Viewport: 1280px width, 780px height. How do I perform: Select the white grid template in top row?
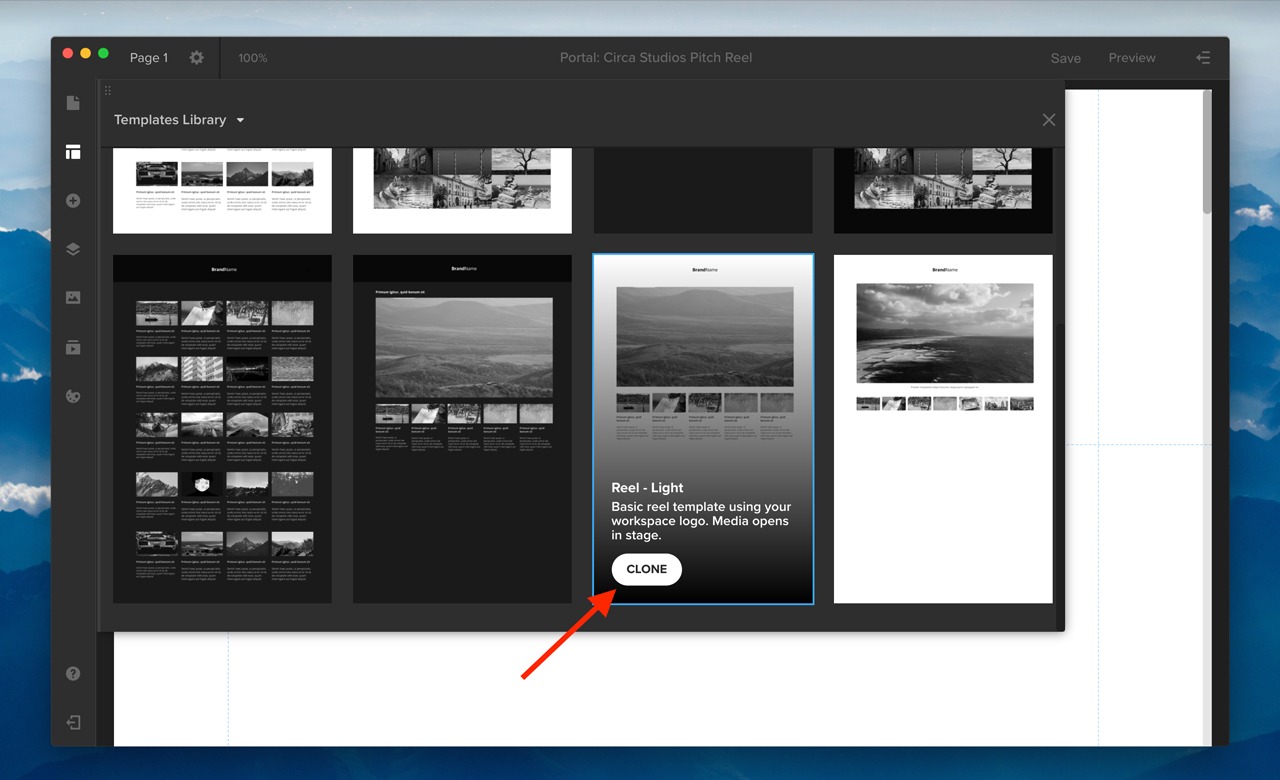[222, 190]
